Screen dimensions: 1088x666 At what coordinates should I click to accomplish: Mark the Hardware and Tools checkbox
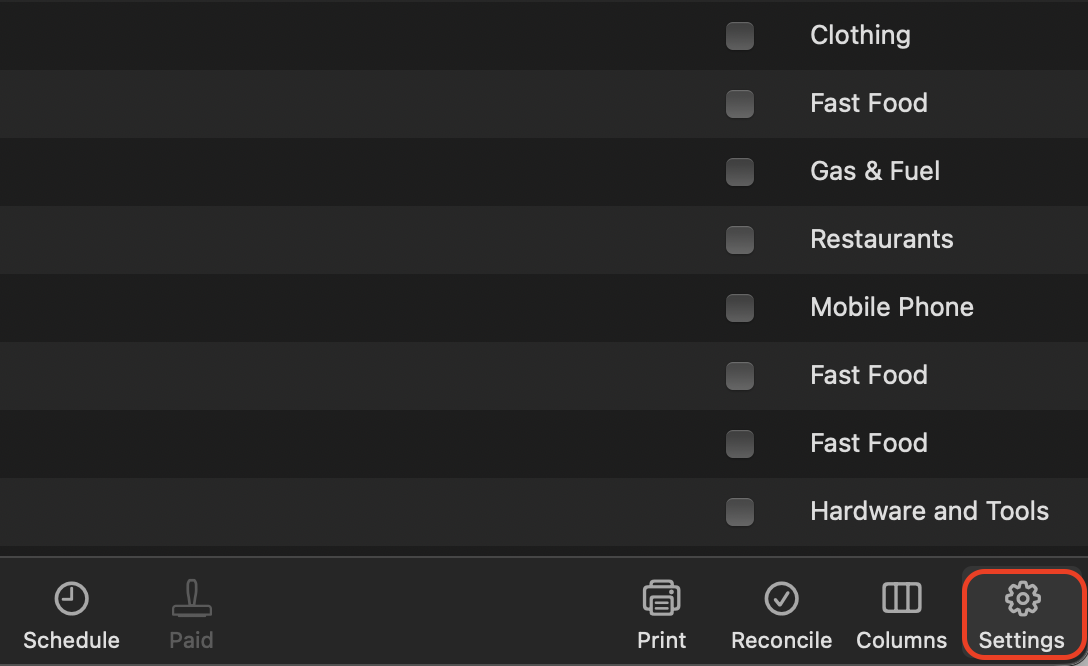[740, 512]
